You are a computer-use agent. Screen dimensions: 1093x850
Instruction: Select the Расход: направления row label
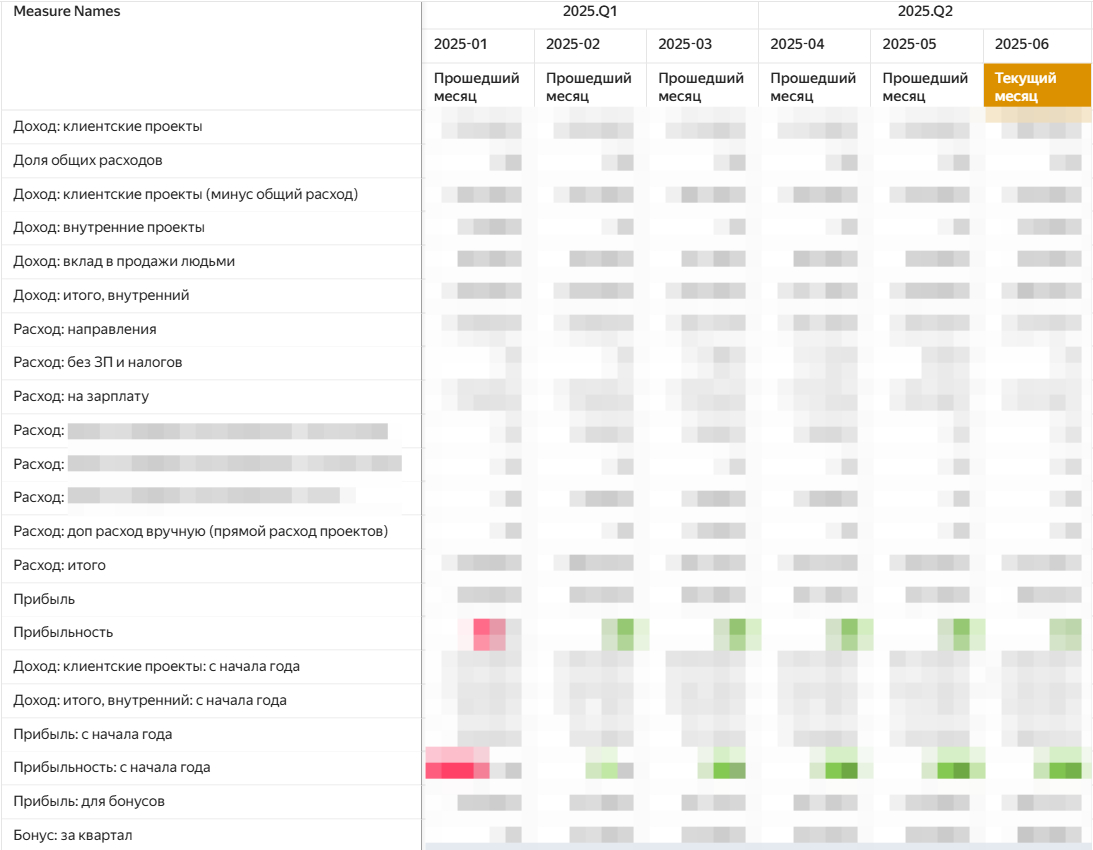click(85, 329)
